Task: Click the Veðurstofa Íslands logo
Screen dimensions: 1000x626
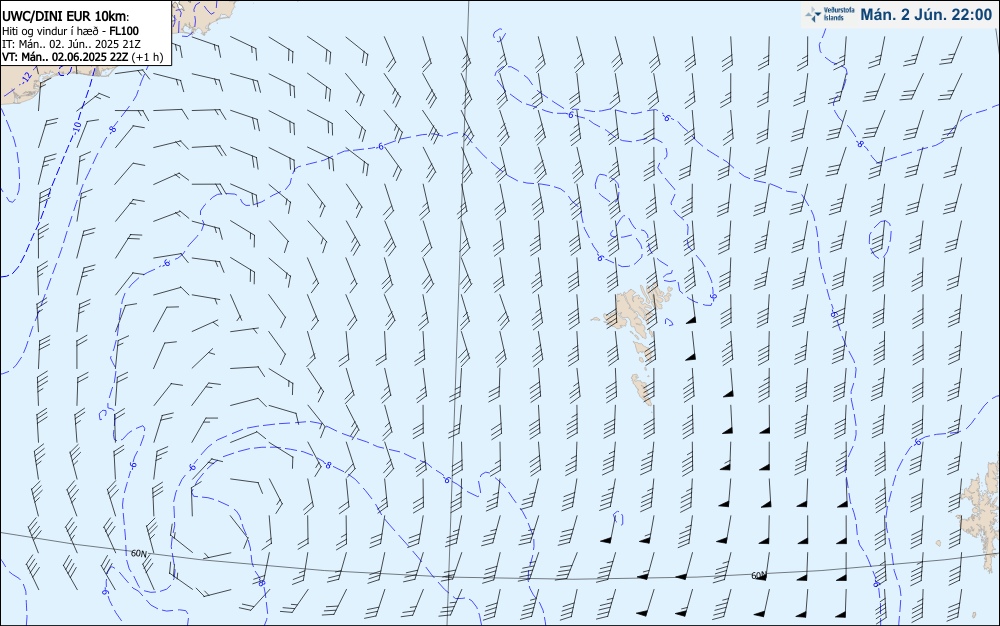Action: point(828,15)
